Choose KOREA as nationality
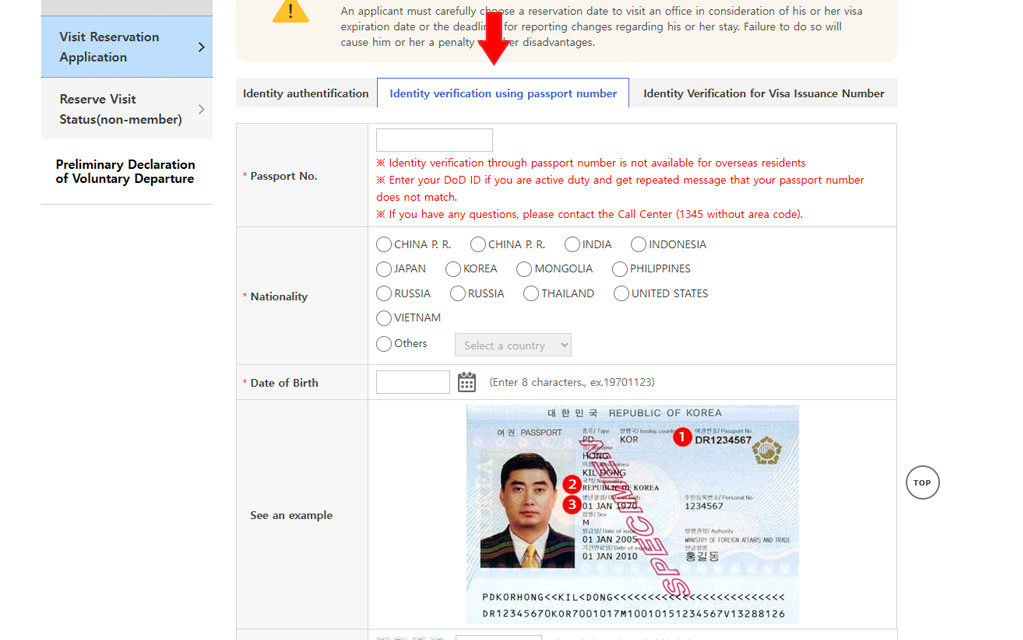 point(453,269)
